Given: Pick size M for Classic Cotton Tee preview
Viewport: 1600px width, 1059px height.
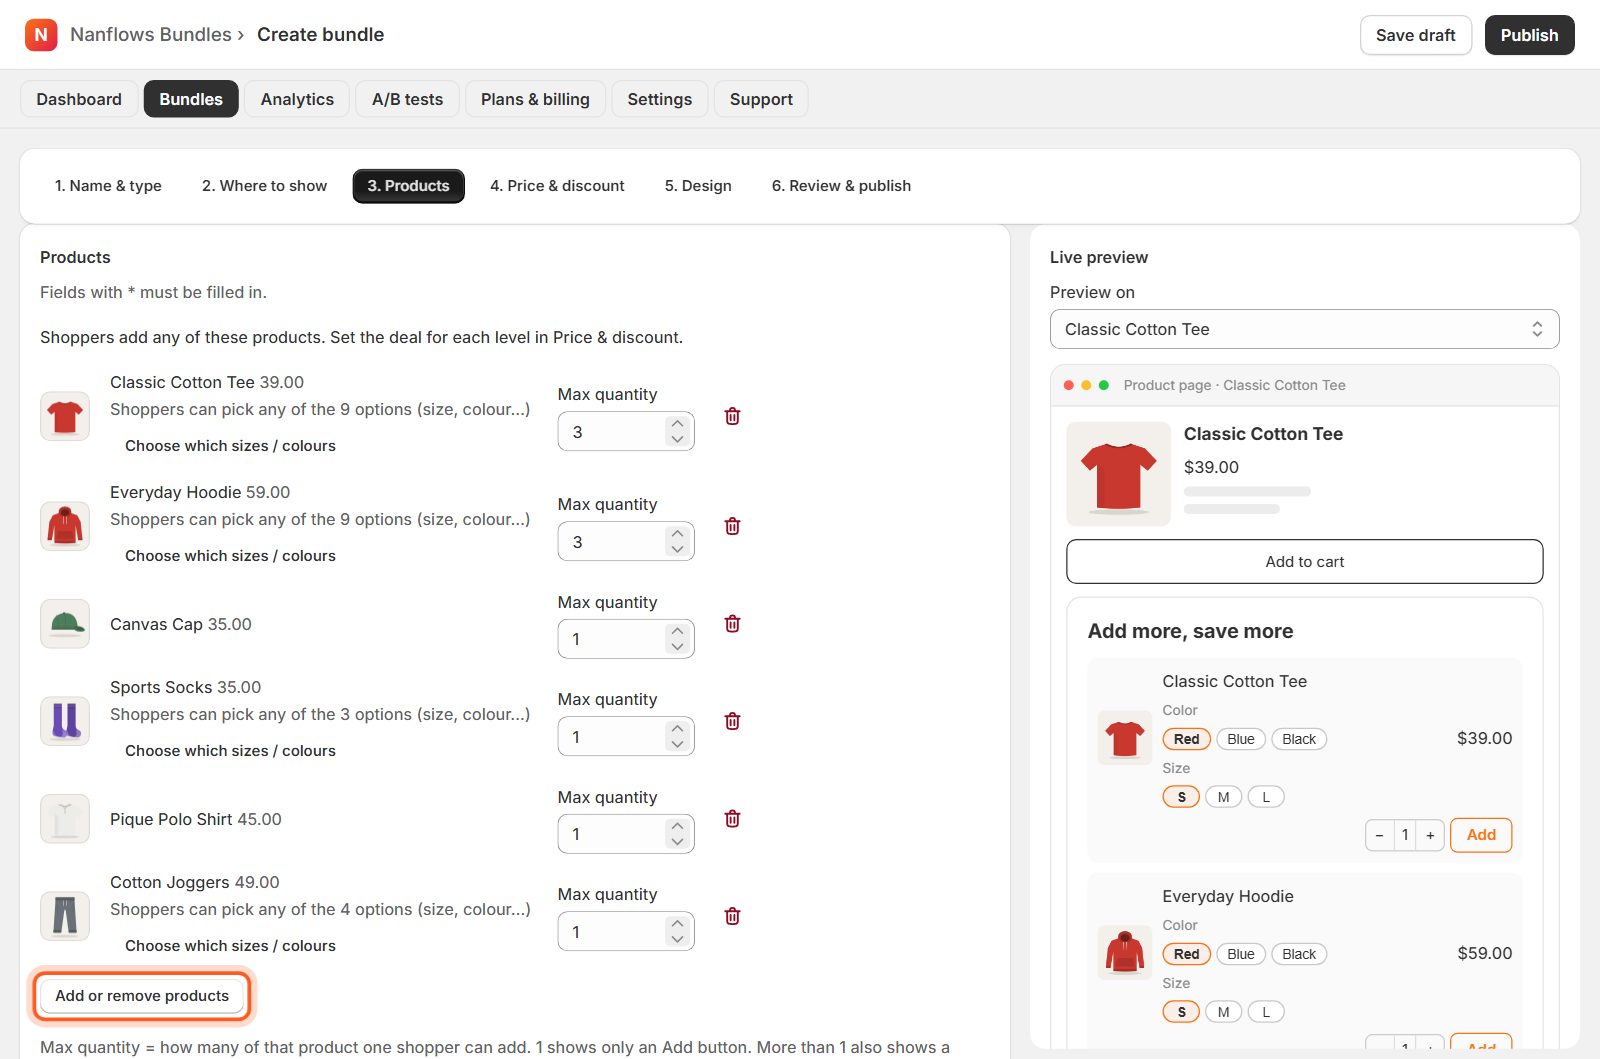Looking at the screenshot, I should click(1223, 797).
